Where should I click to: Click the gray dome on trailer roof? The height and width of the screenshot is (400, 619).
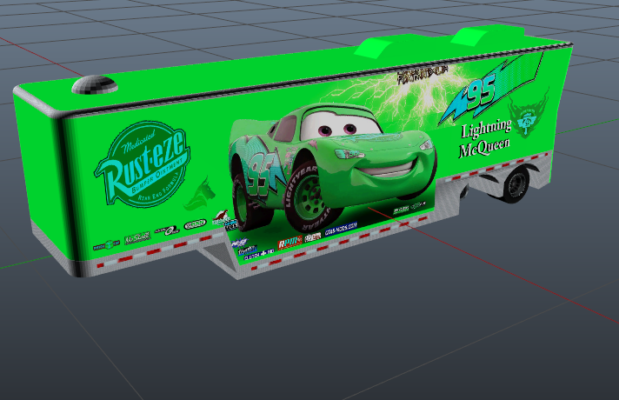[95, 85]
